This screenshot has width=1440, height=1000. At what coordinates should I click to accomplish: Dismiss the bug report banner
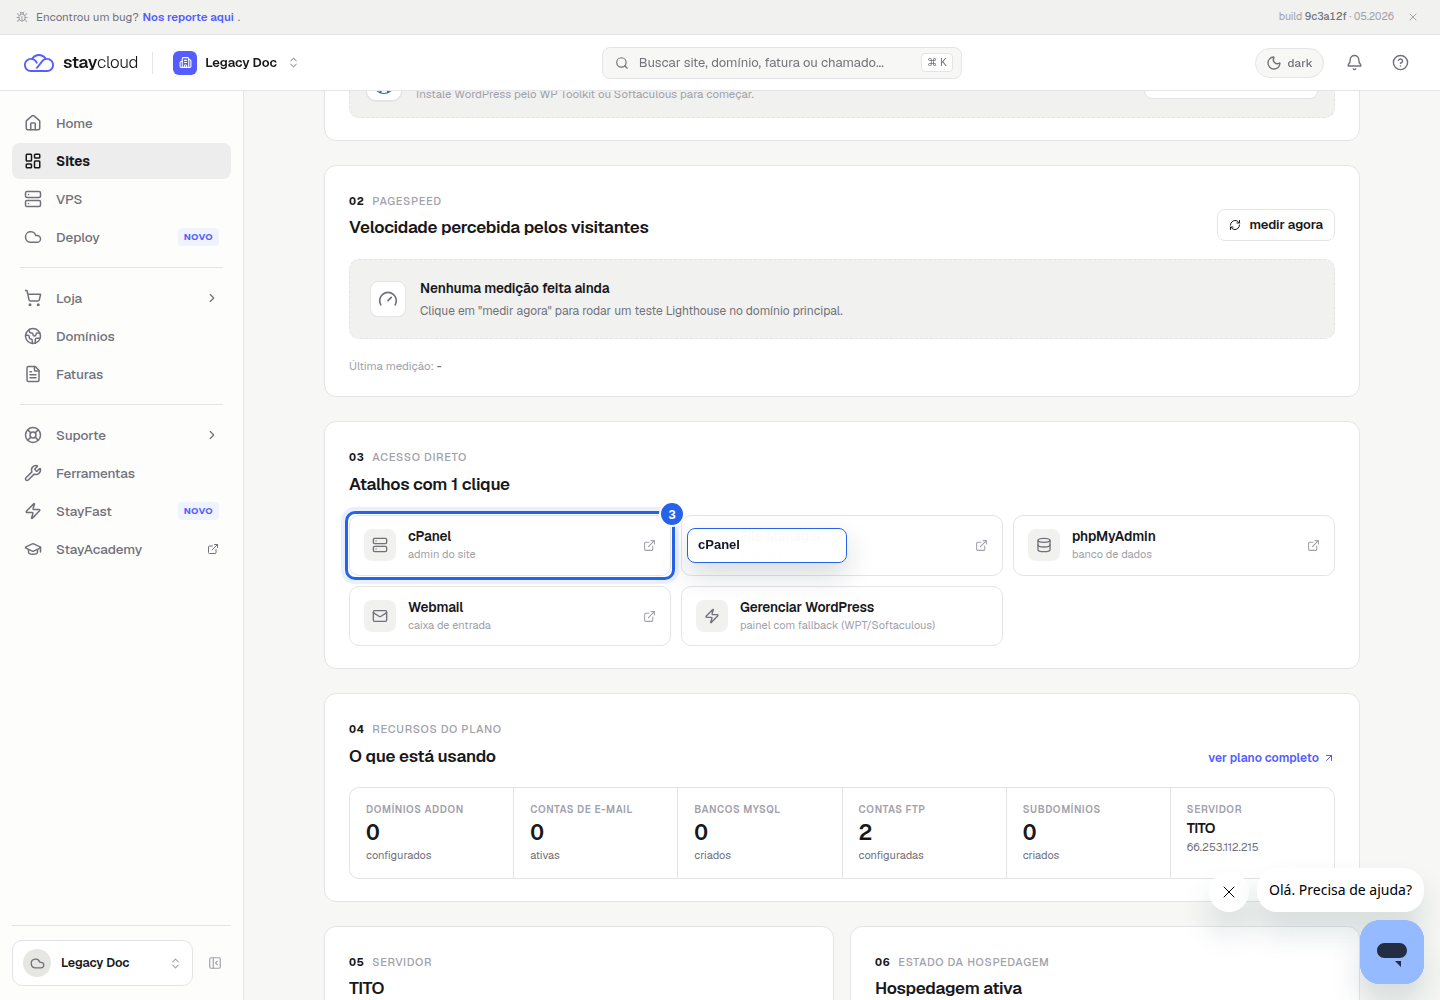click(1413, 17)
